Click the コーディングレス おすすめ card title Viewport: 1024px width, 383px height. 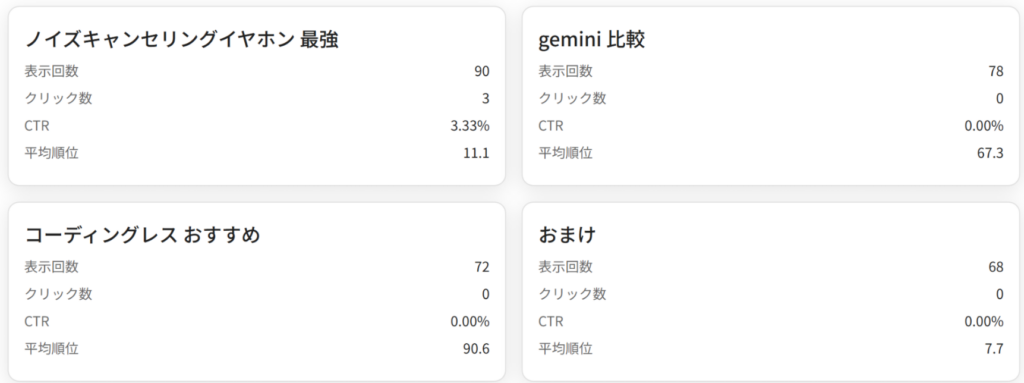click(142, 235)
